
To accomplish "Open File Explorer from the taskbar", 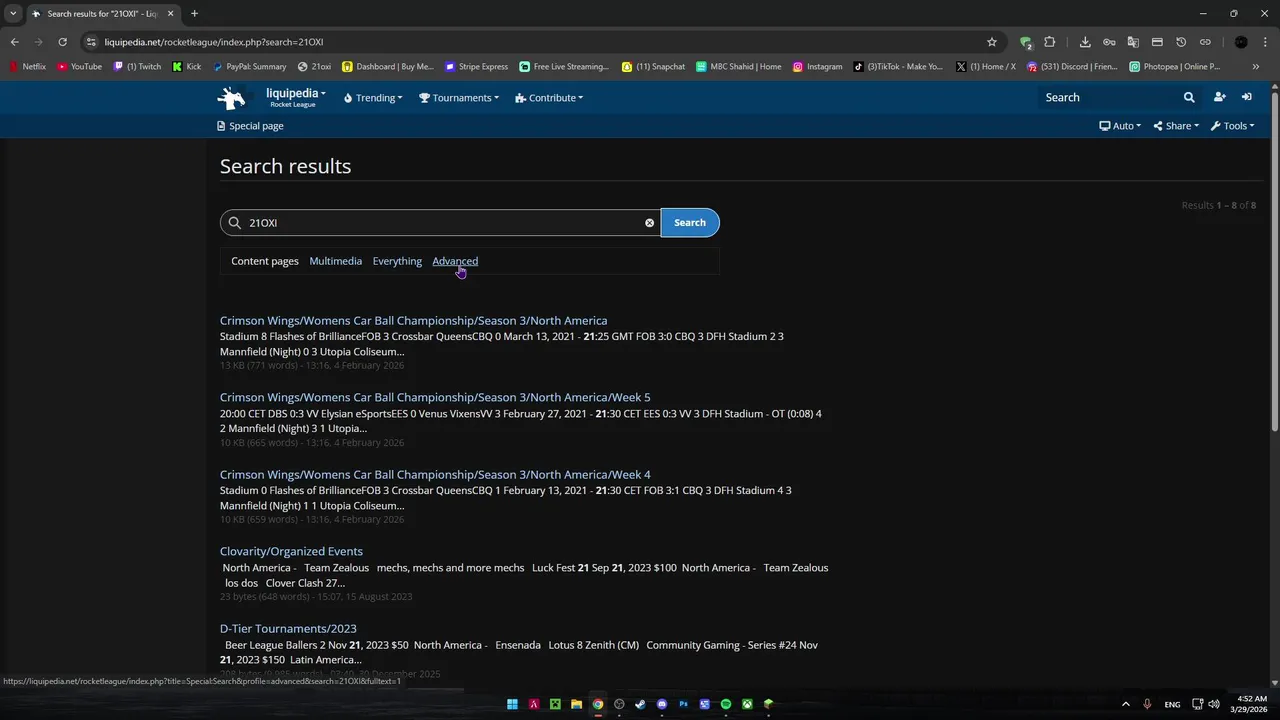I will [x=576, y=704].
